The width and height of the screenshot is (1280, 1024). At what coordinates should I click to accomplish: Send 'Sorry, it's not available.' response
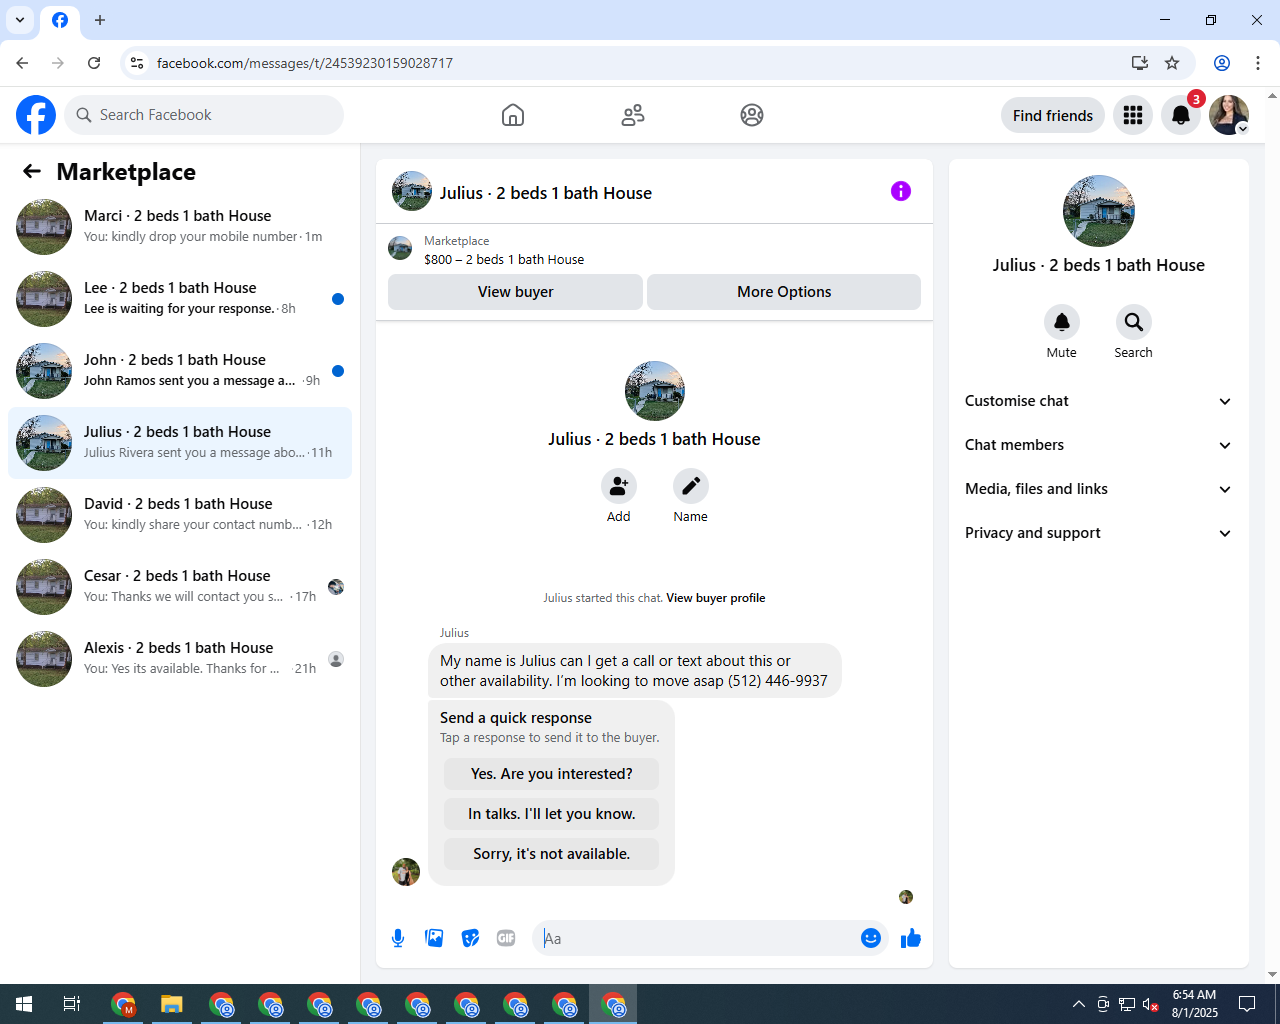pyautogui.click(x=552, y=854)
